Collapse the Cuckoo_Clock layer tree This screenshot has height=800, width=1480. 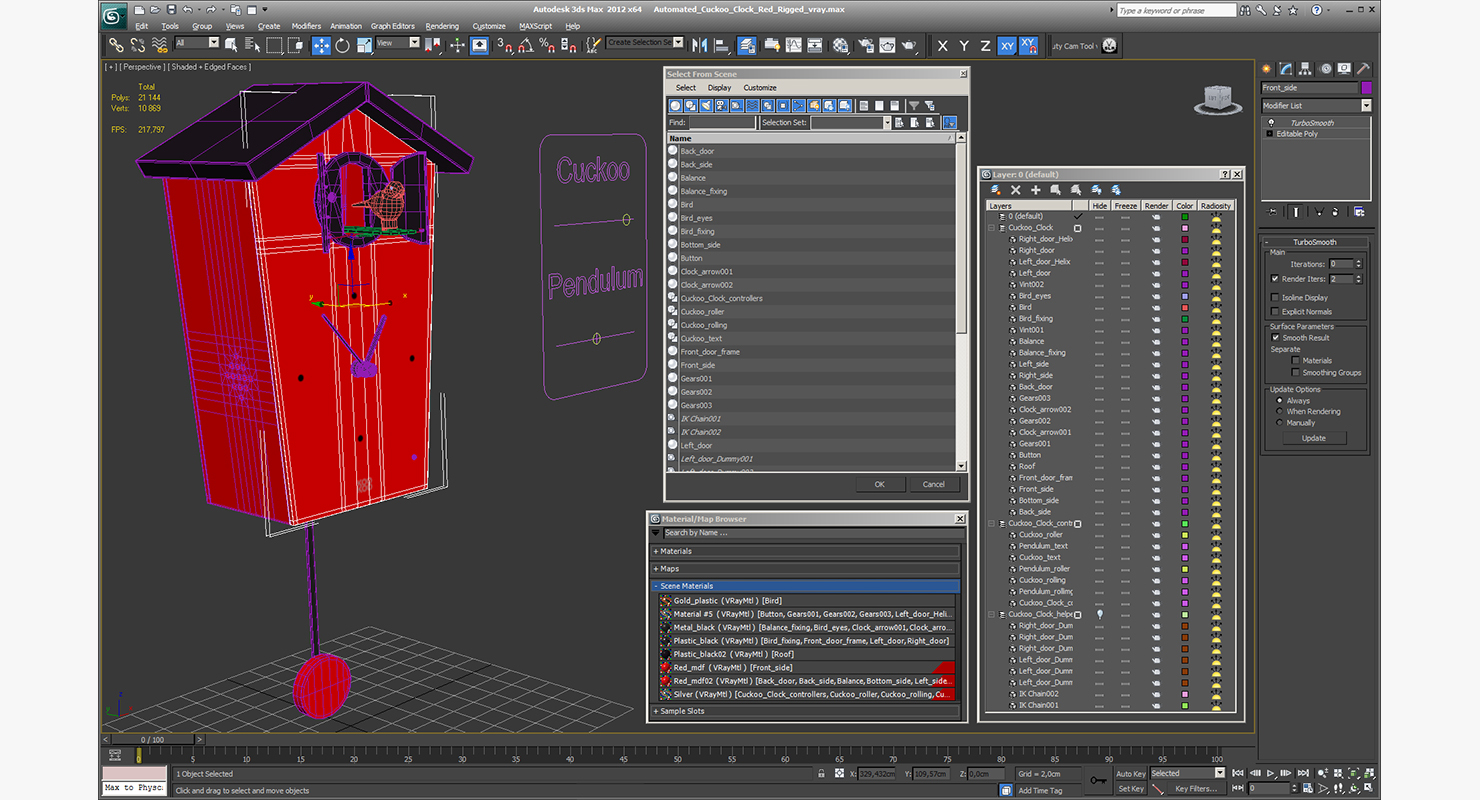[x=992, y=228]
